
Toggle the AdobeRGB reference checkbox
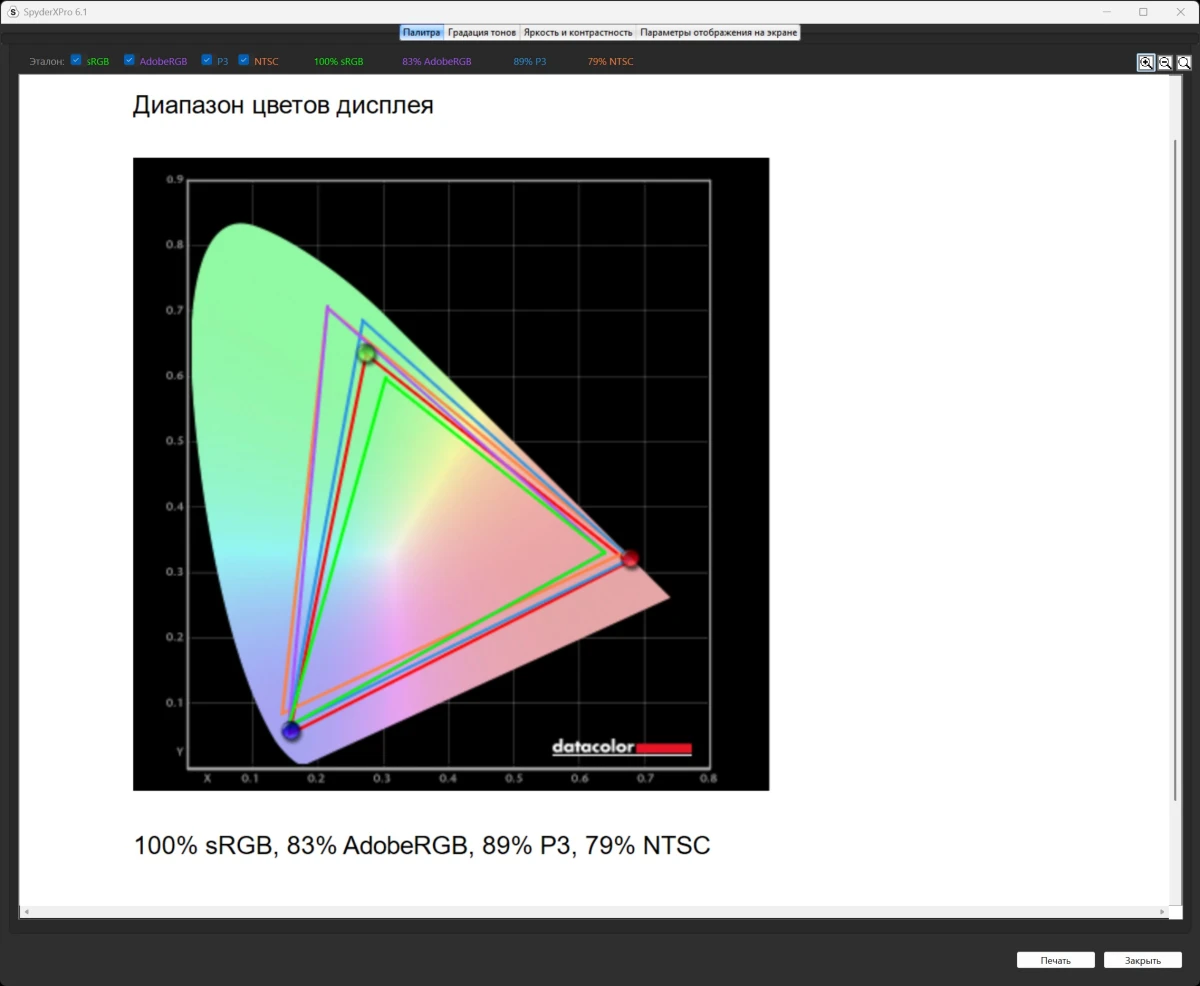tap(129, 60)
